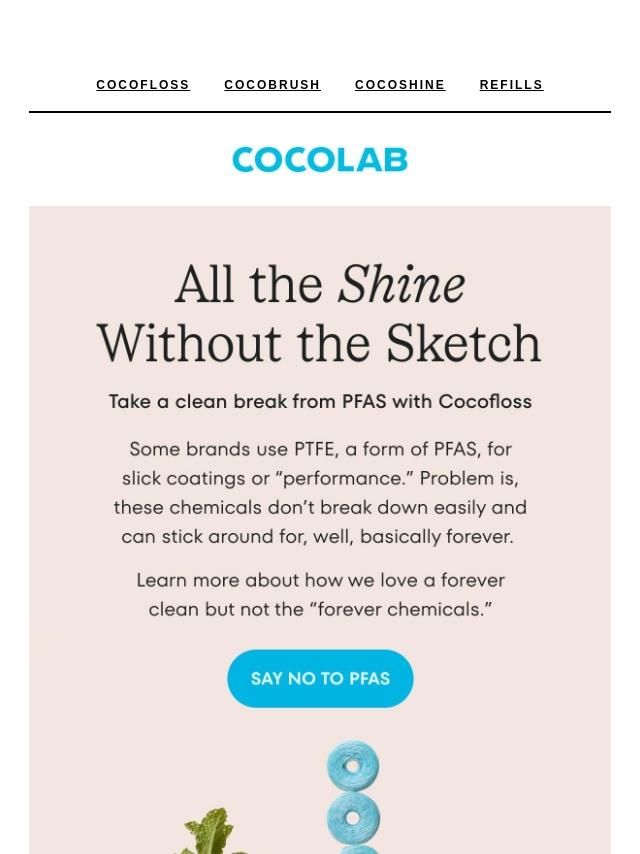Click the headline line Without the Sketch
This screenshot has height=854, width=640.
[x=319, y=344]
